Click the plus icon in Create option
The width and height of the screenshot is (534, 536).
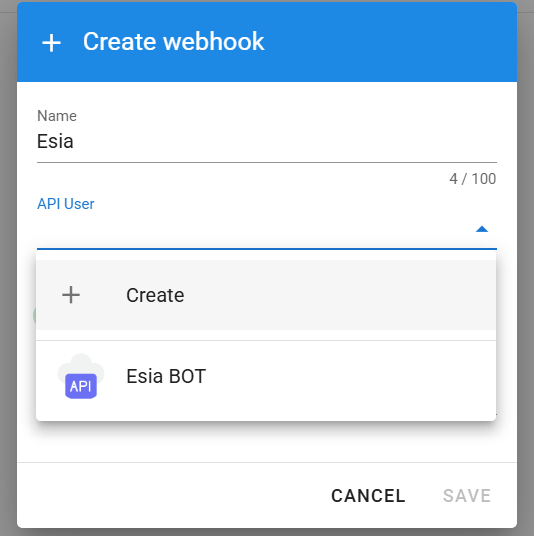click(71, 295)
